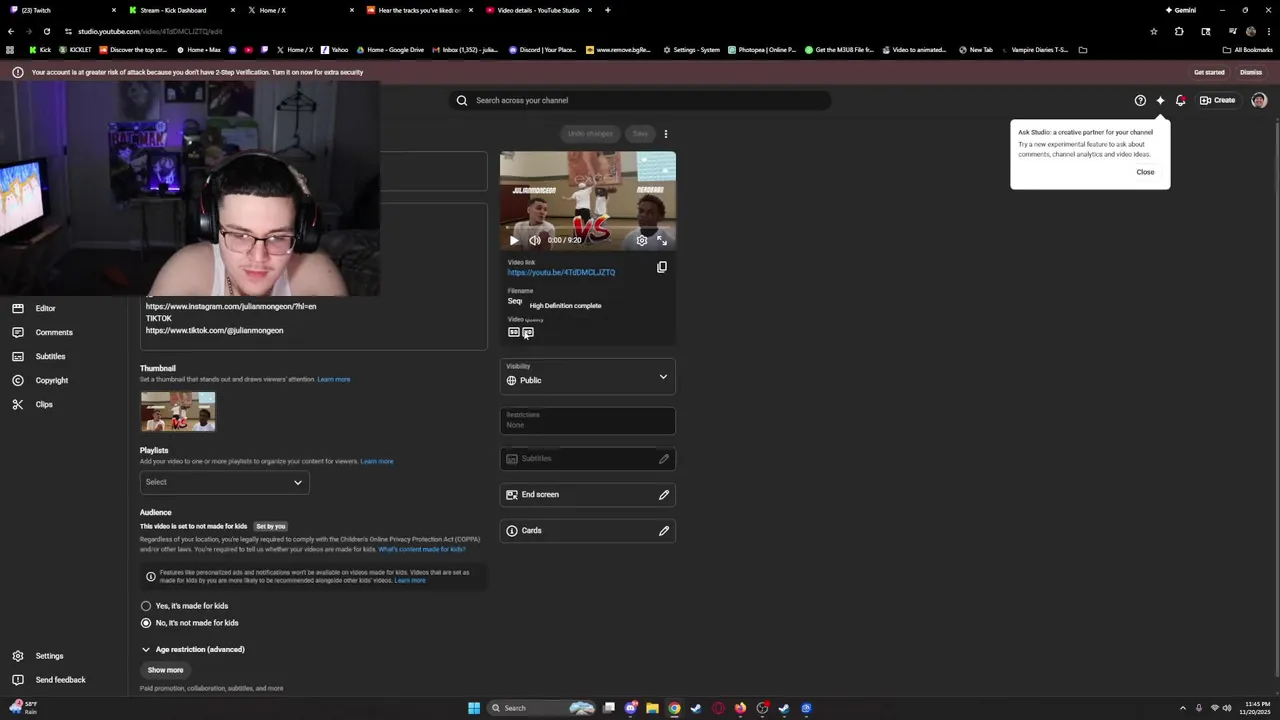Open the All Bookmarks folder
1280x720 pixels.
click(x=1248, y=50)
